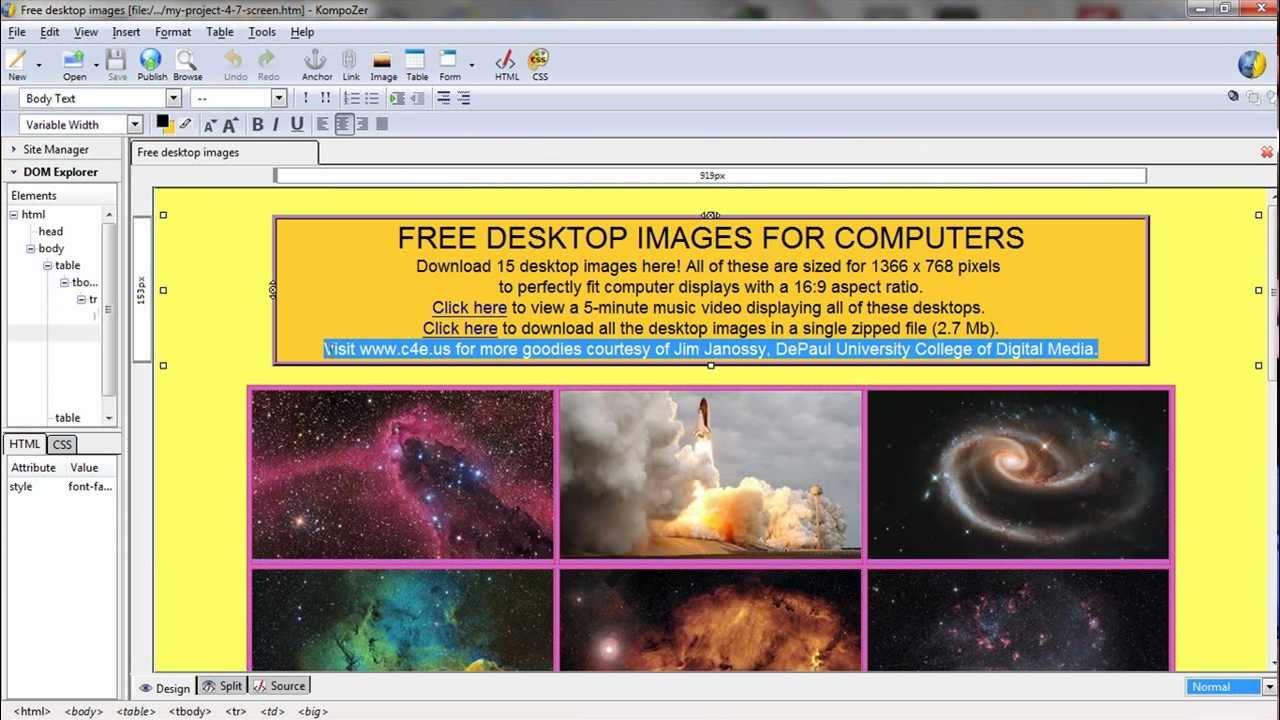Select the Free desktop images document tab
This screenshot has height=720, width=1280.
(x=224, y=153)
